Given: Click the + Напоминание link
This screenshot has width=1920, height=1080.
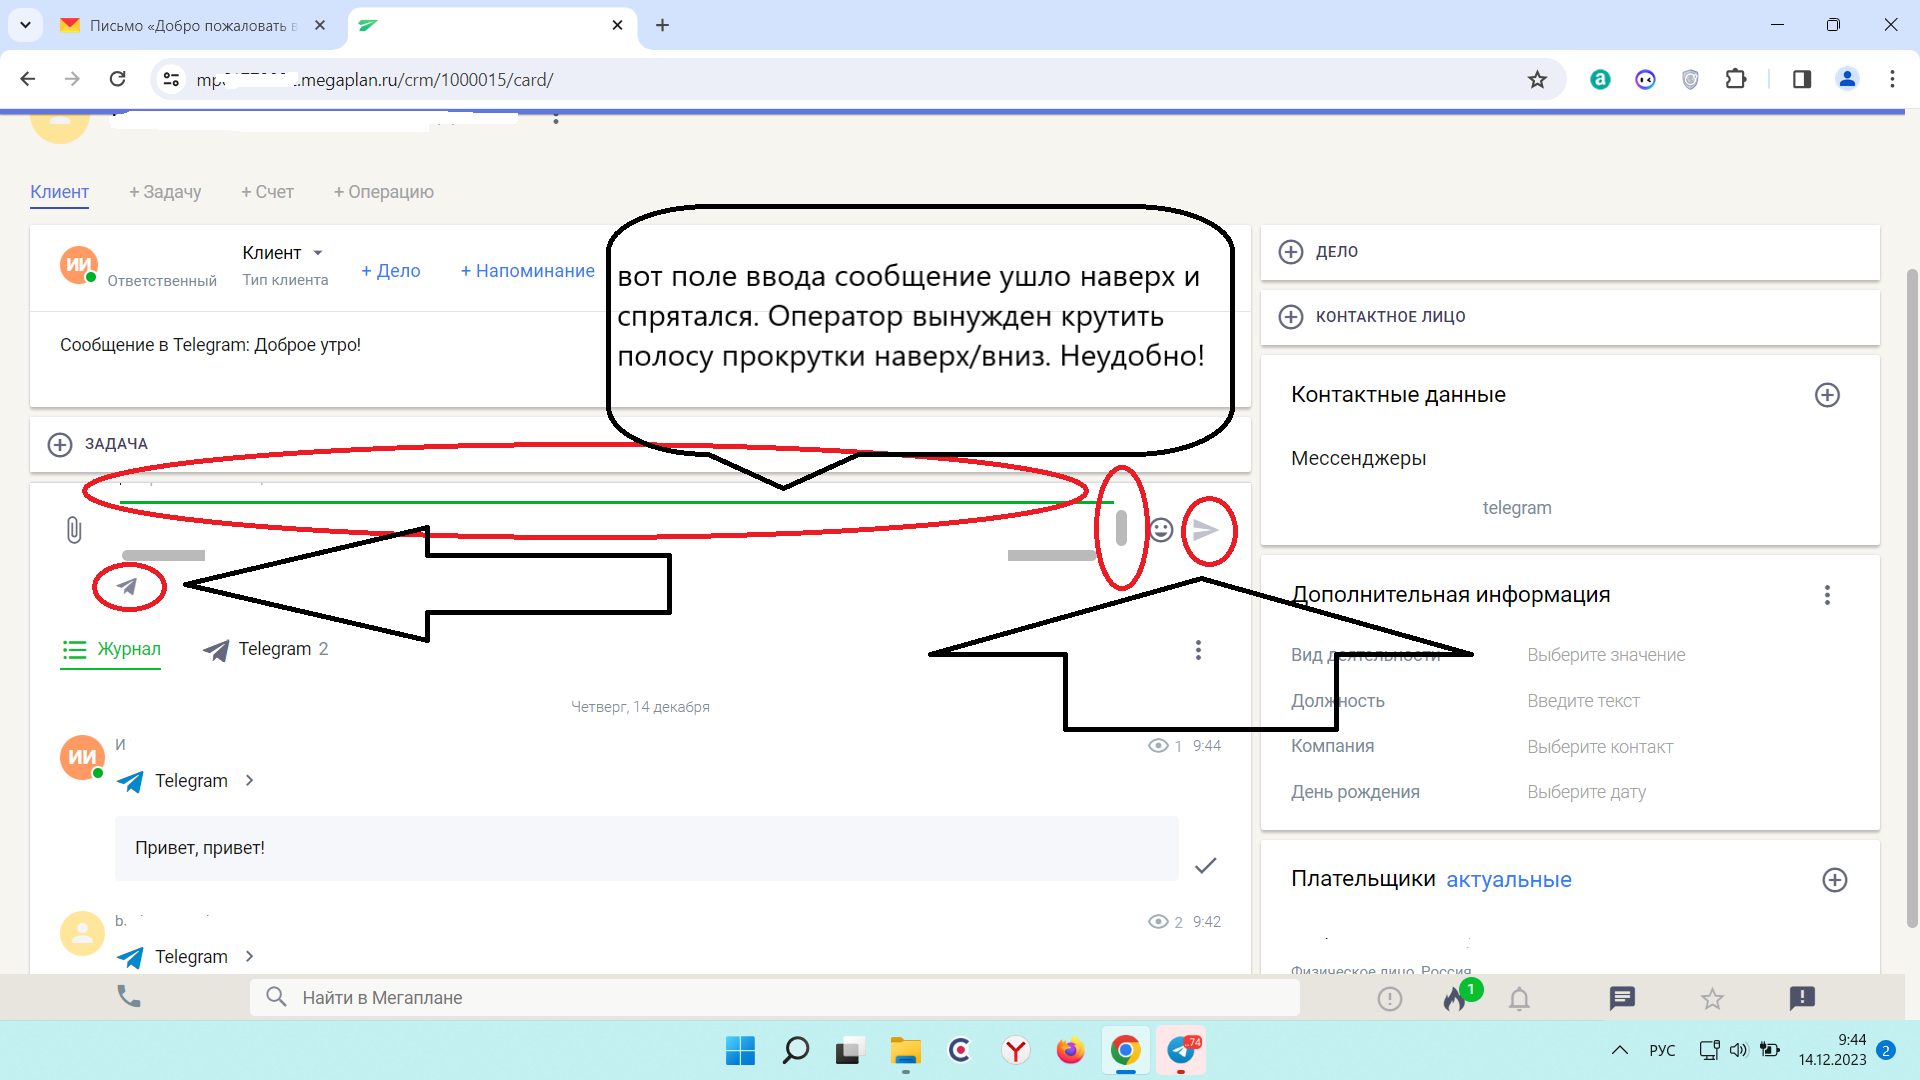Looking at the screenshot, I should (527, 271).
